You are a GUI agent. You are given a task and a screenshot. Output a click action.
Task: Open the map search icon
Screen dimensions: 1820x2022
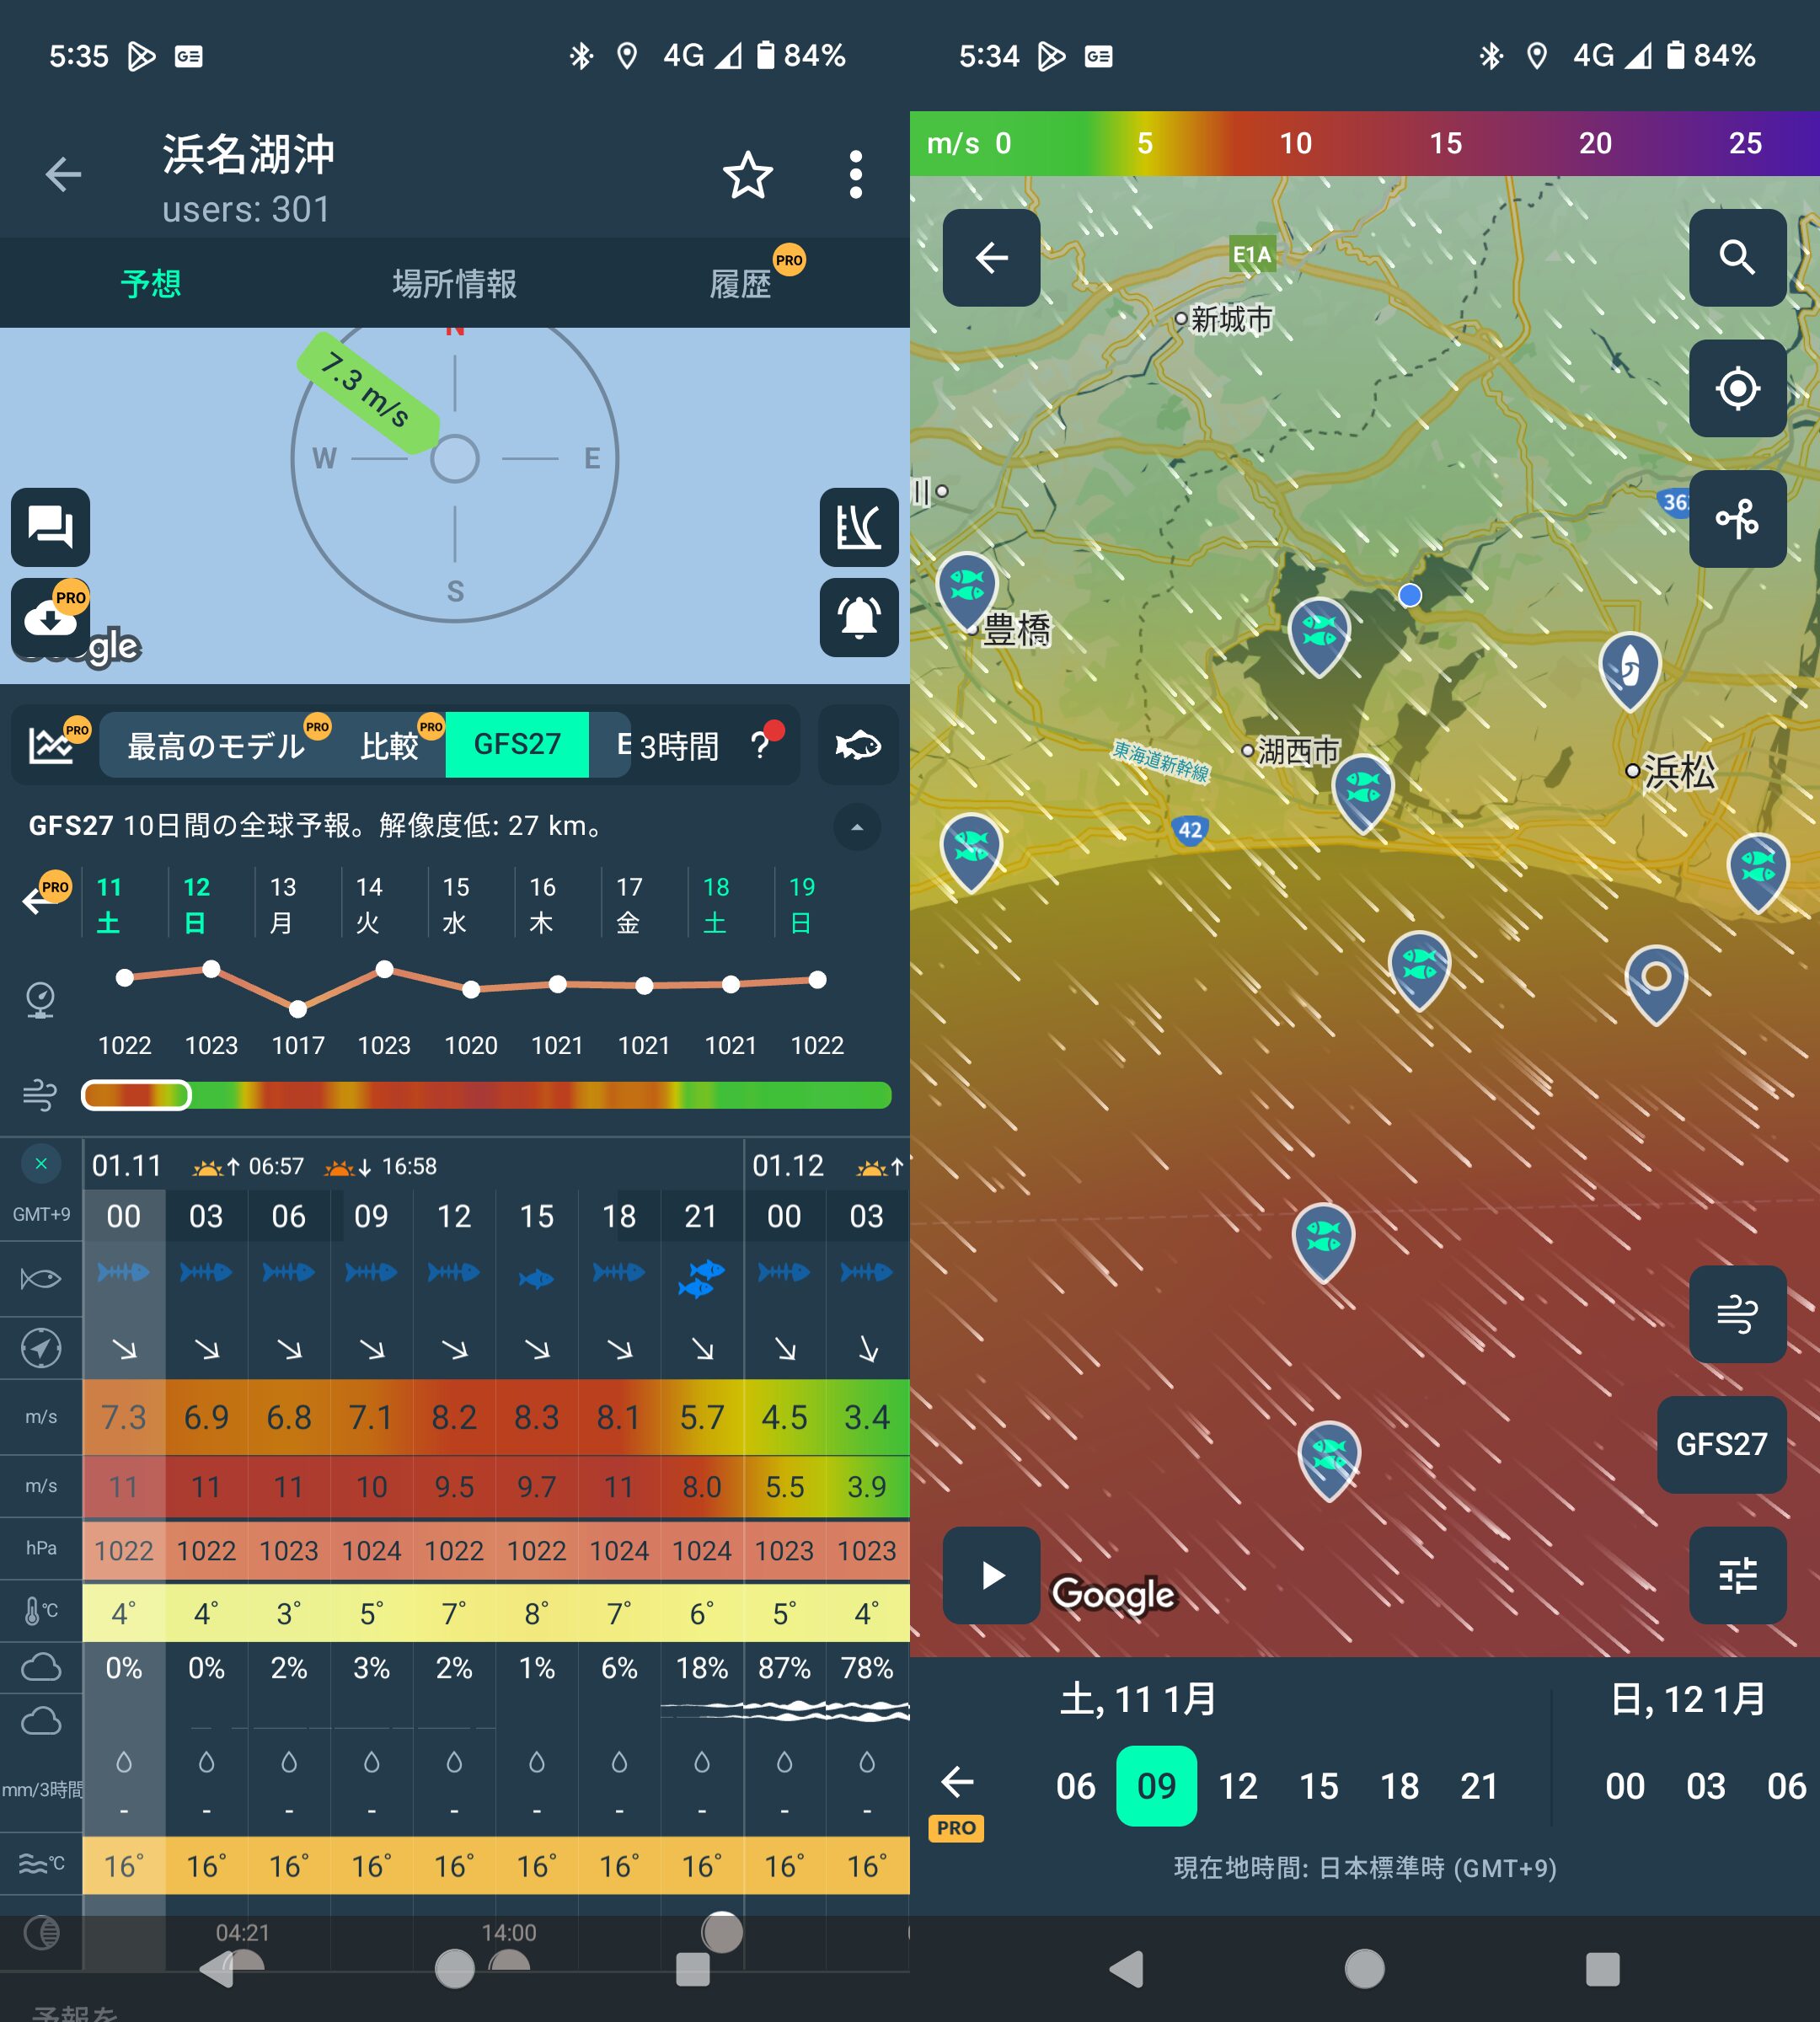click(1737, 259)
